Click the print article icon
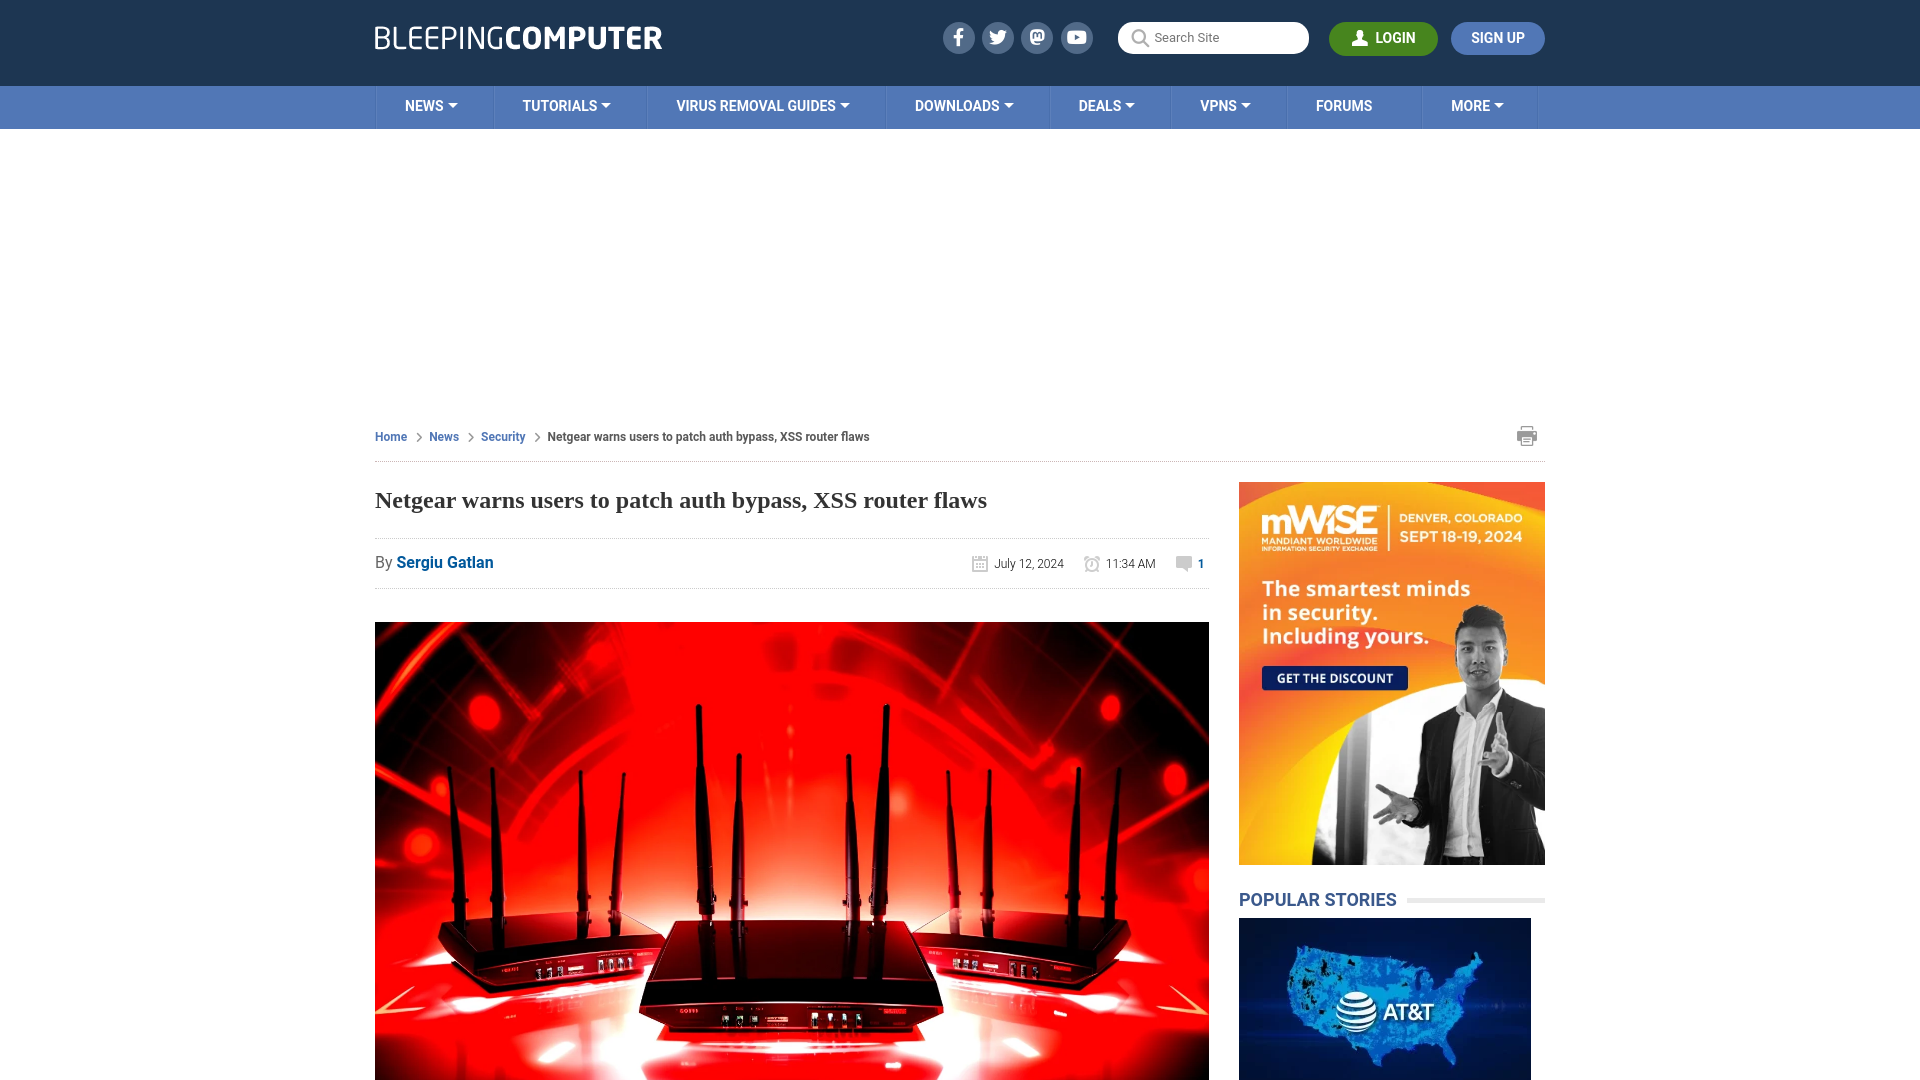The image size is (1920, 1080). tap(1526, 435)
